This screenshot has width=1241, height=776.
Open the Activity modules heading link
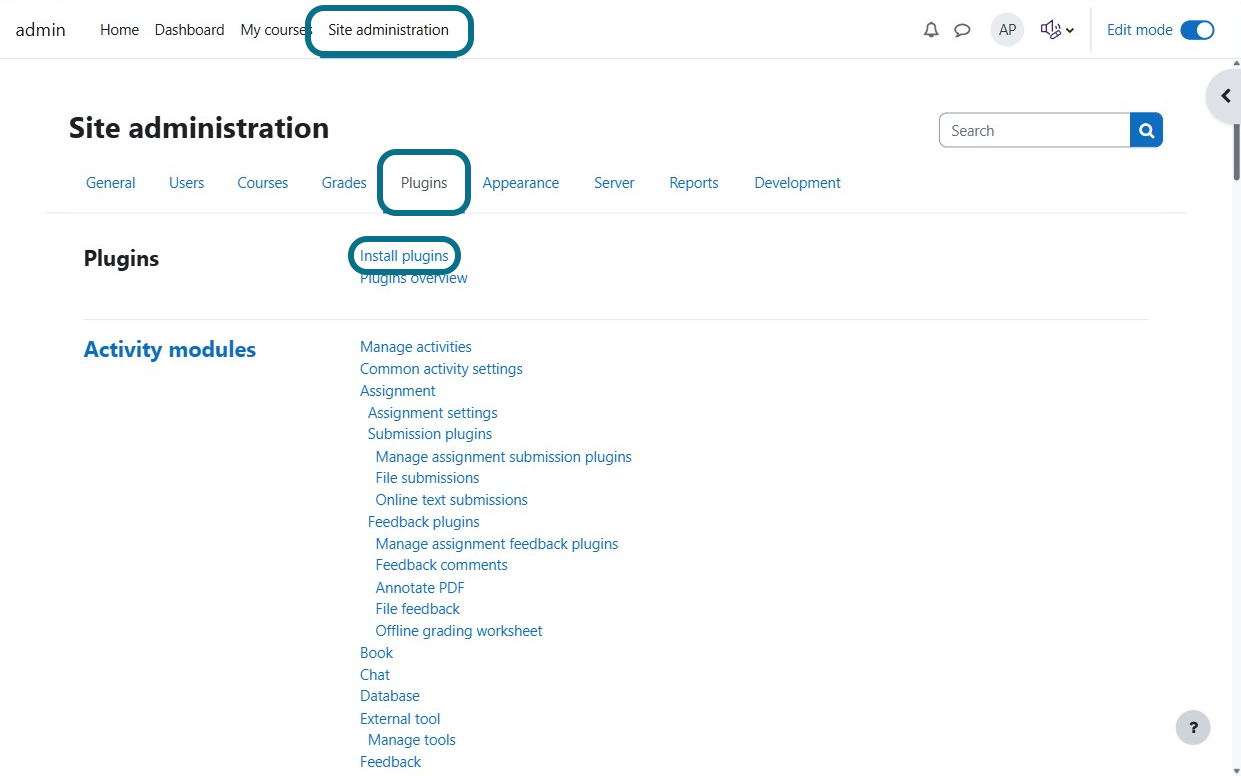pyautogui.click(x=170, y=350)
